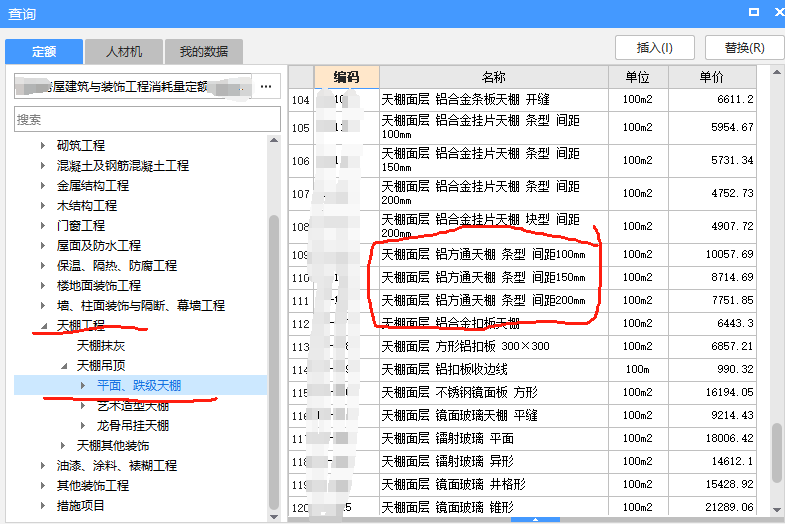
Task: Open the quota library ellipsis button
Action: point(266,87)
